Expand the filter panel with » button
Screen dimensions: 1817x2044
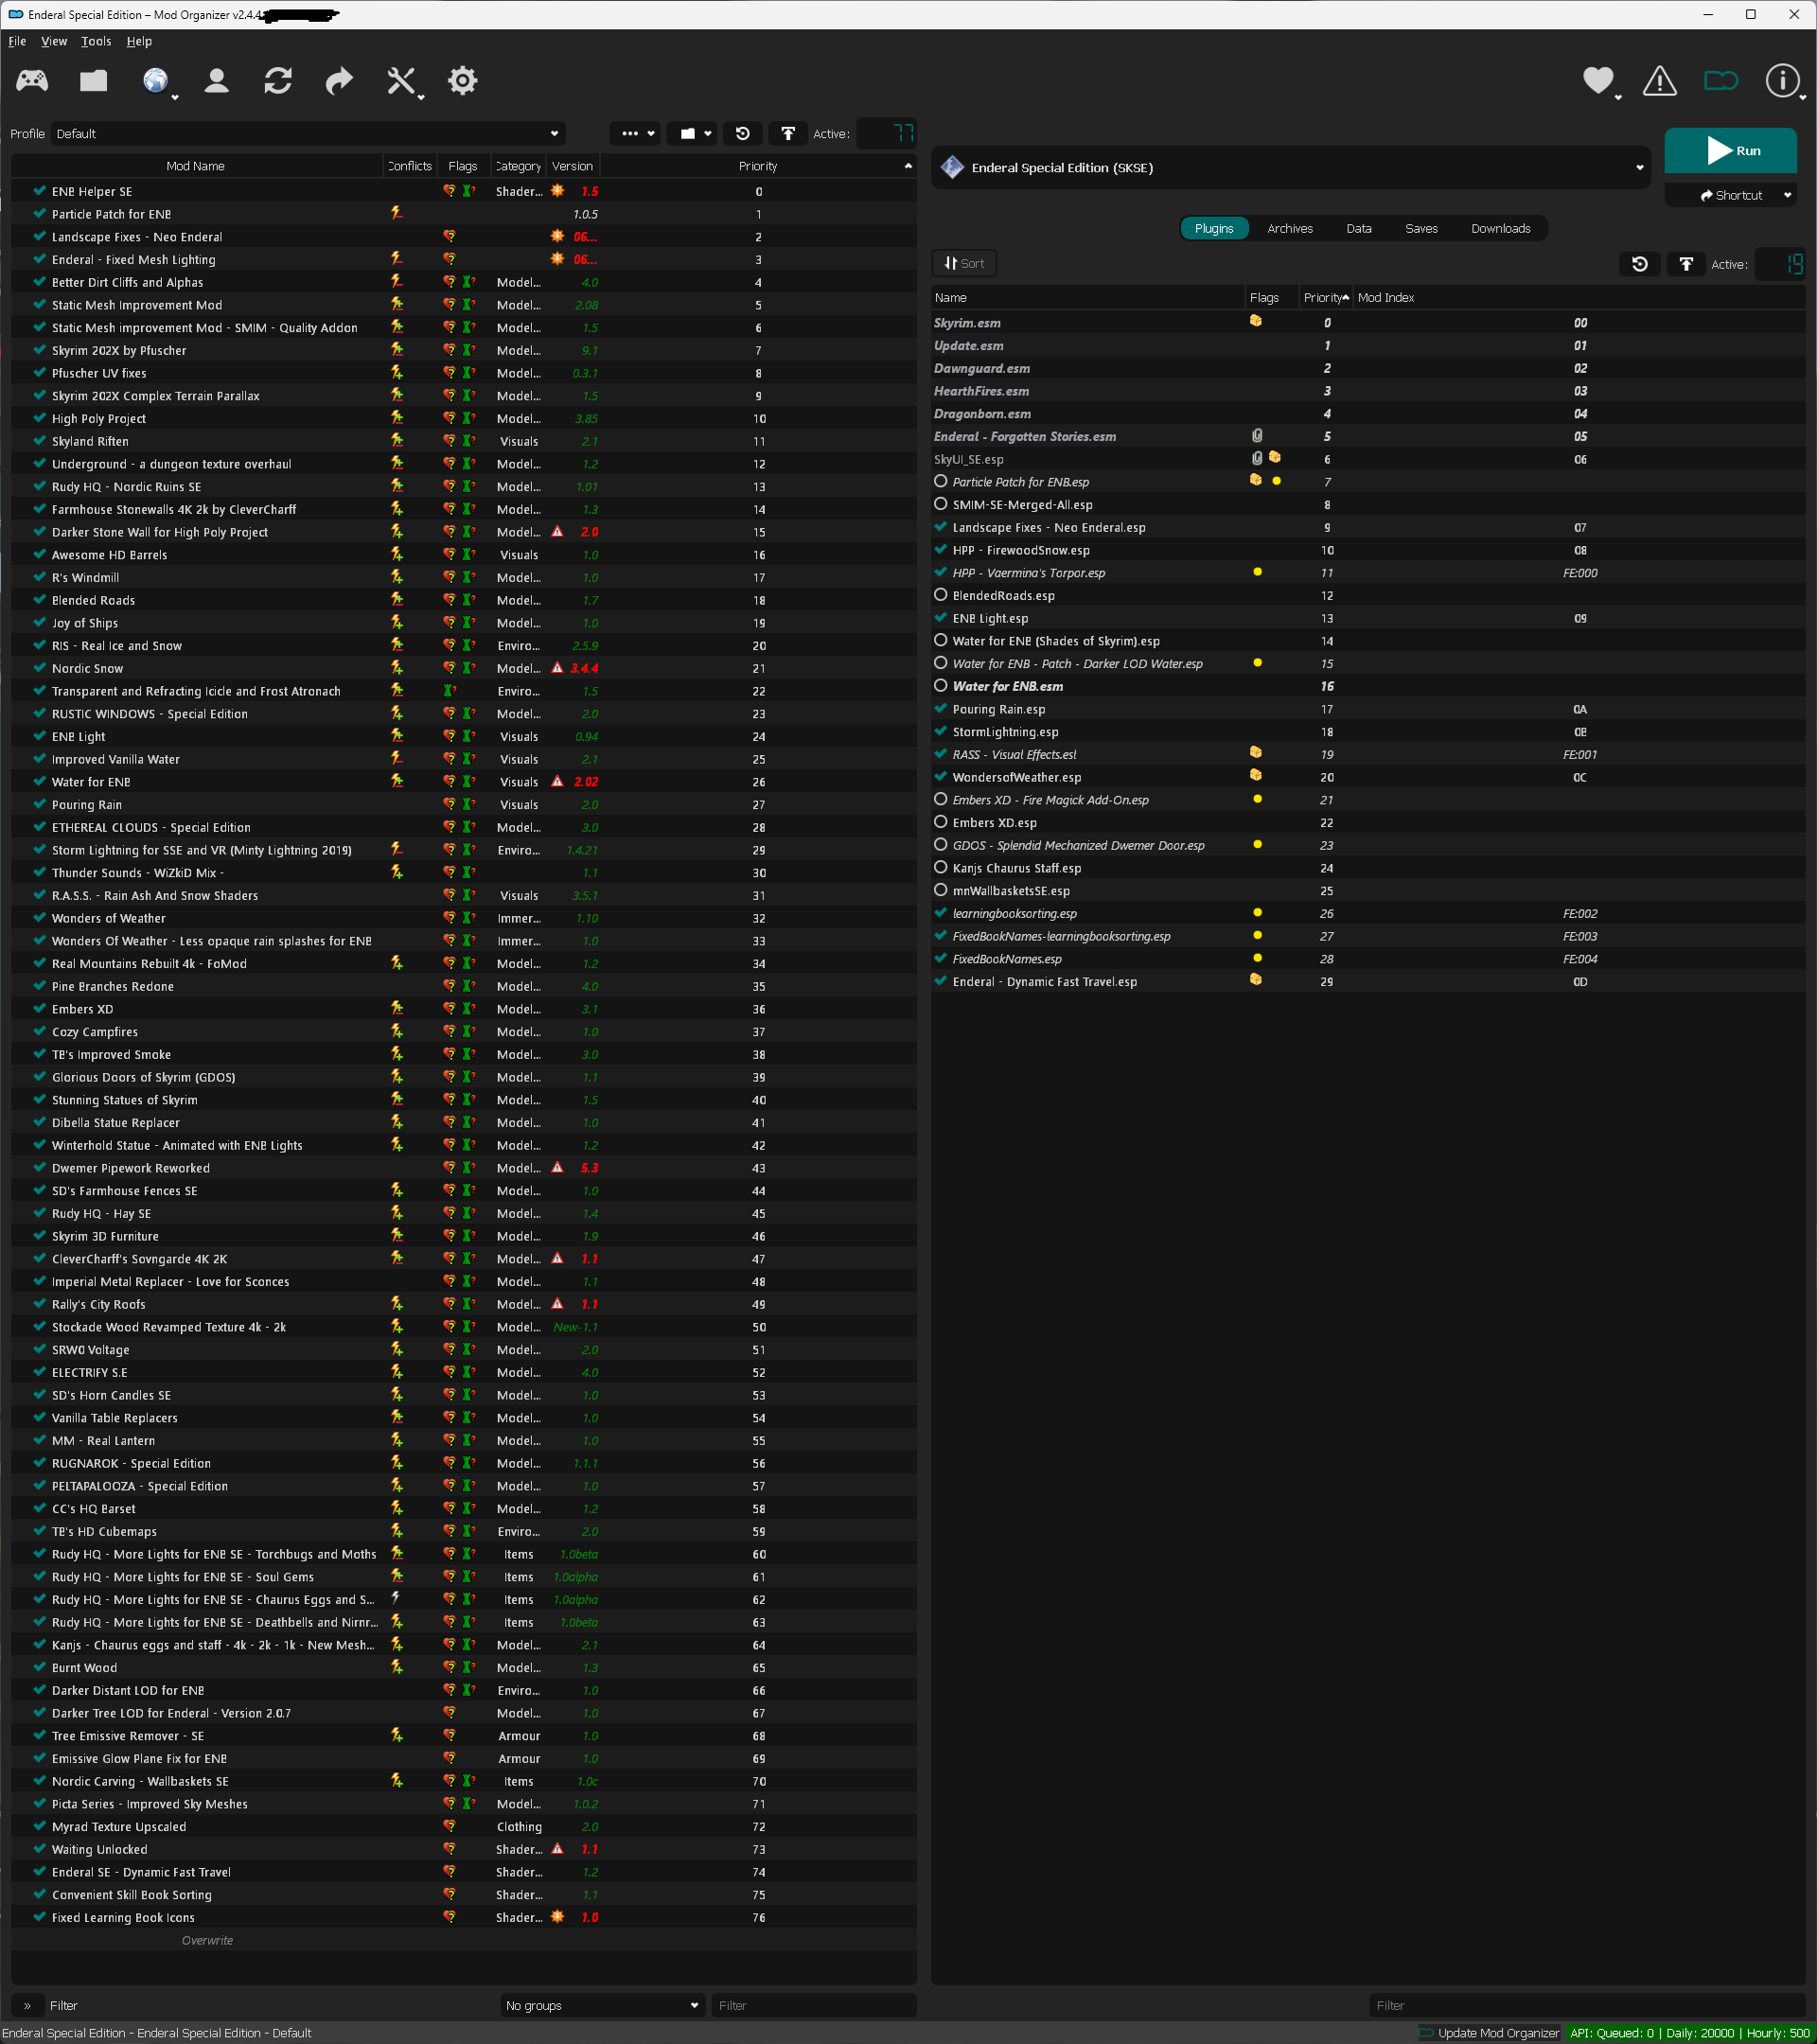pyautogui.click(x=27, y=2006)
